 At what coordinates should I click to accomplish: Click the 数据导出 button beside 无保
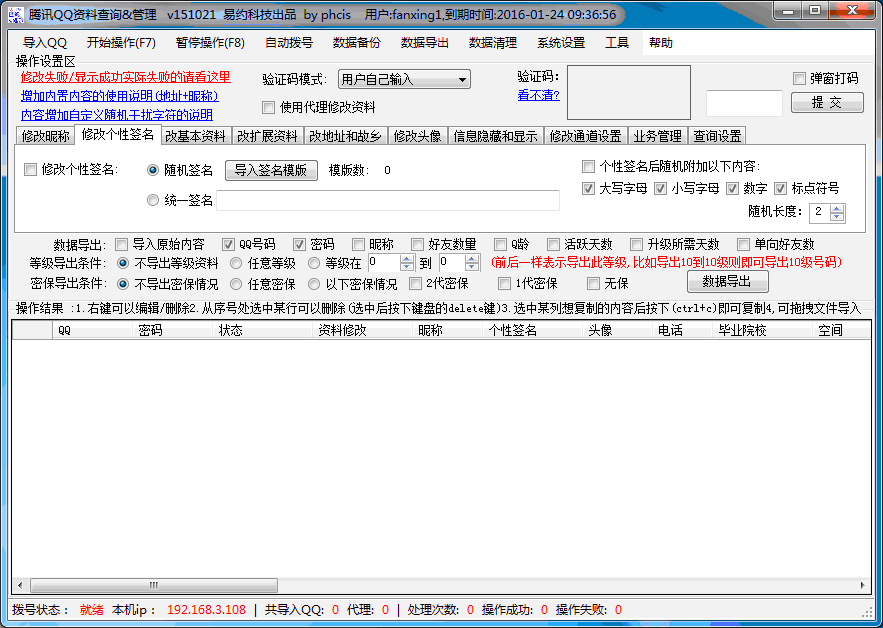728,282
